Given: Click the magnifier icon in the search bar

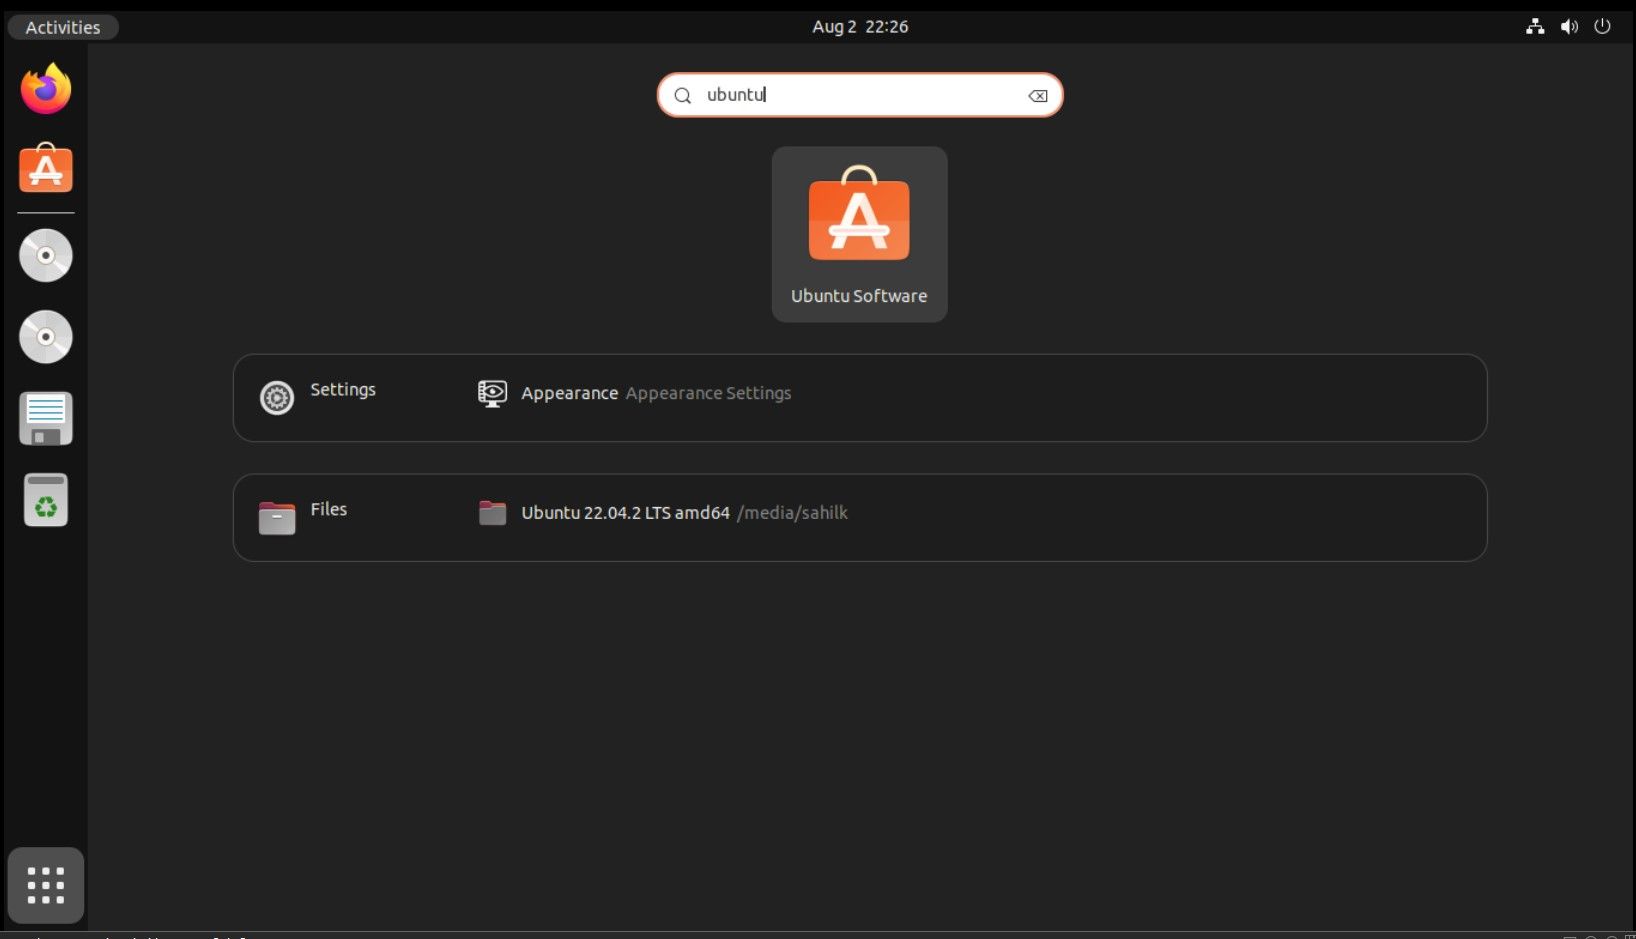Looking at the screenshot, I should (682, 95).
